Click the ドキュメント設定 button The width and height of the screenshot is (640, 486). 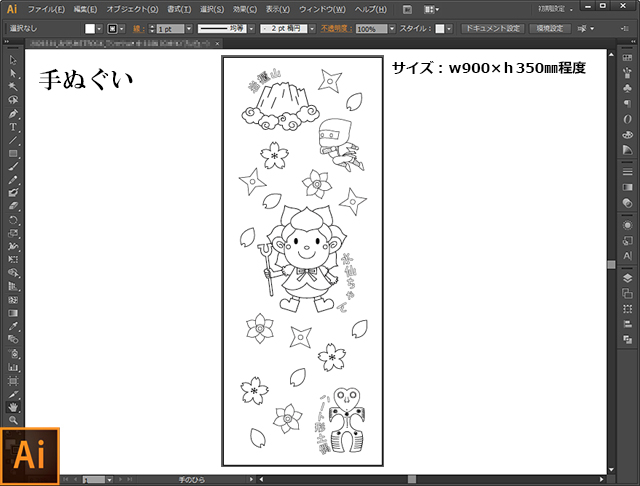(493, 29)
